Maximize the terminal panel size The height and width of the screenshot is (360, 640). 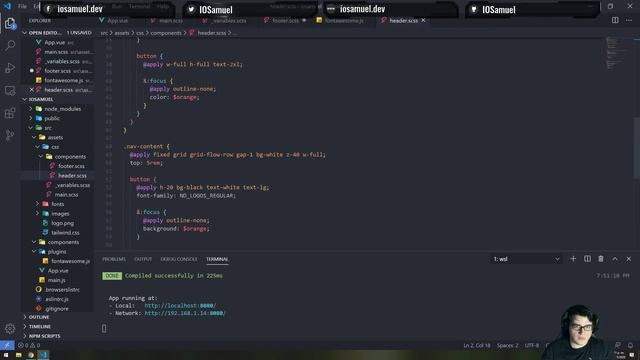[615, 259]
